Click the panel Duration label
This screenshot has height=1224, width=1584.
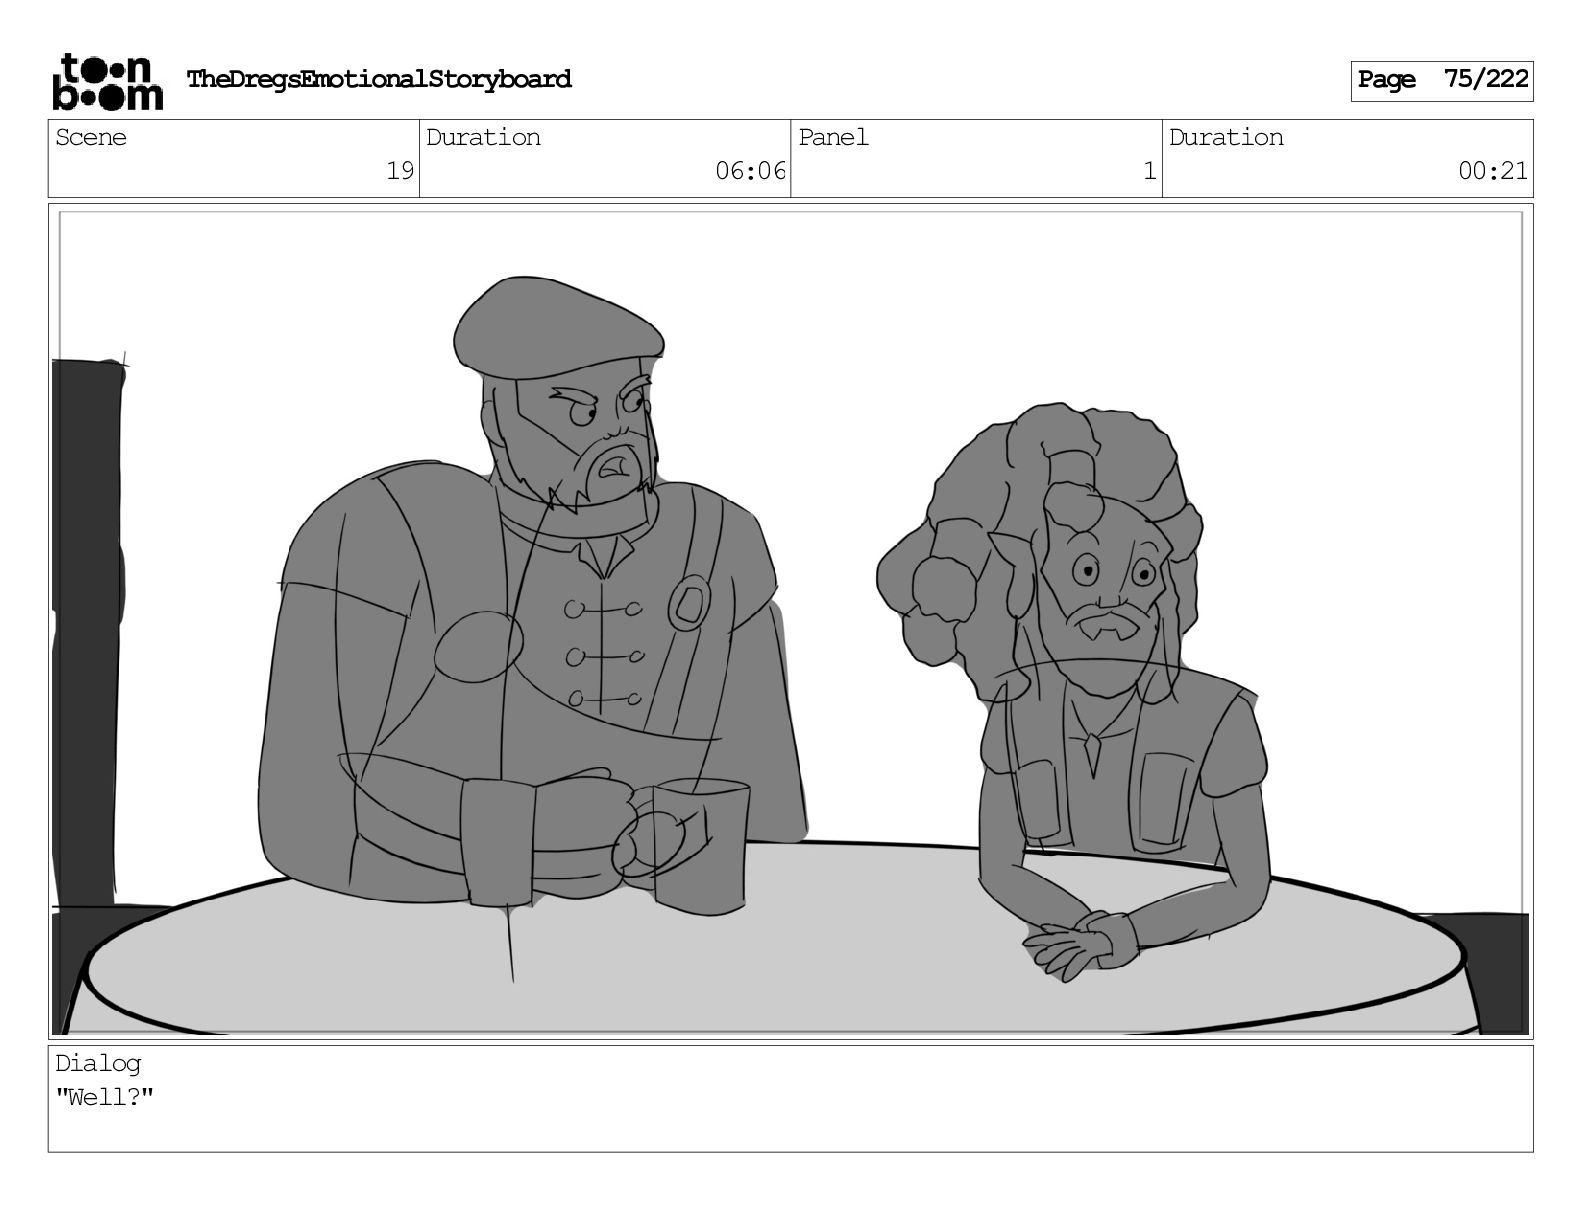[1226, 137]
